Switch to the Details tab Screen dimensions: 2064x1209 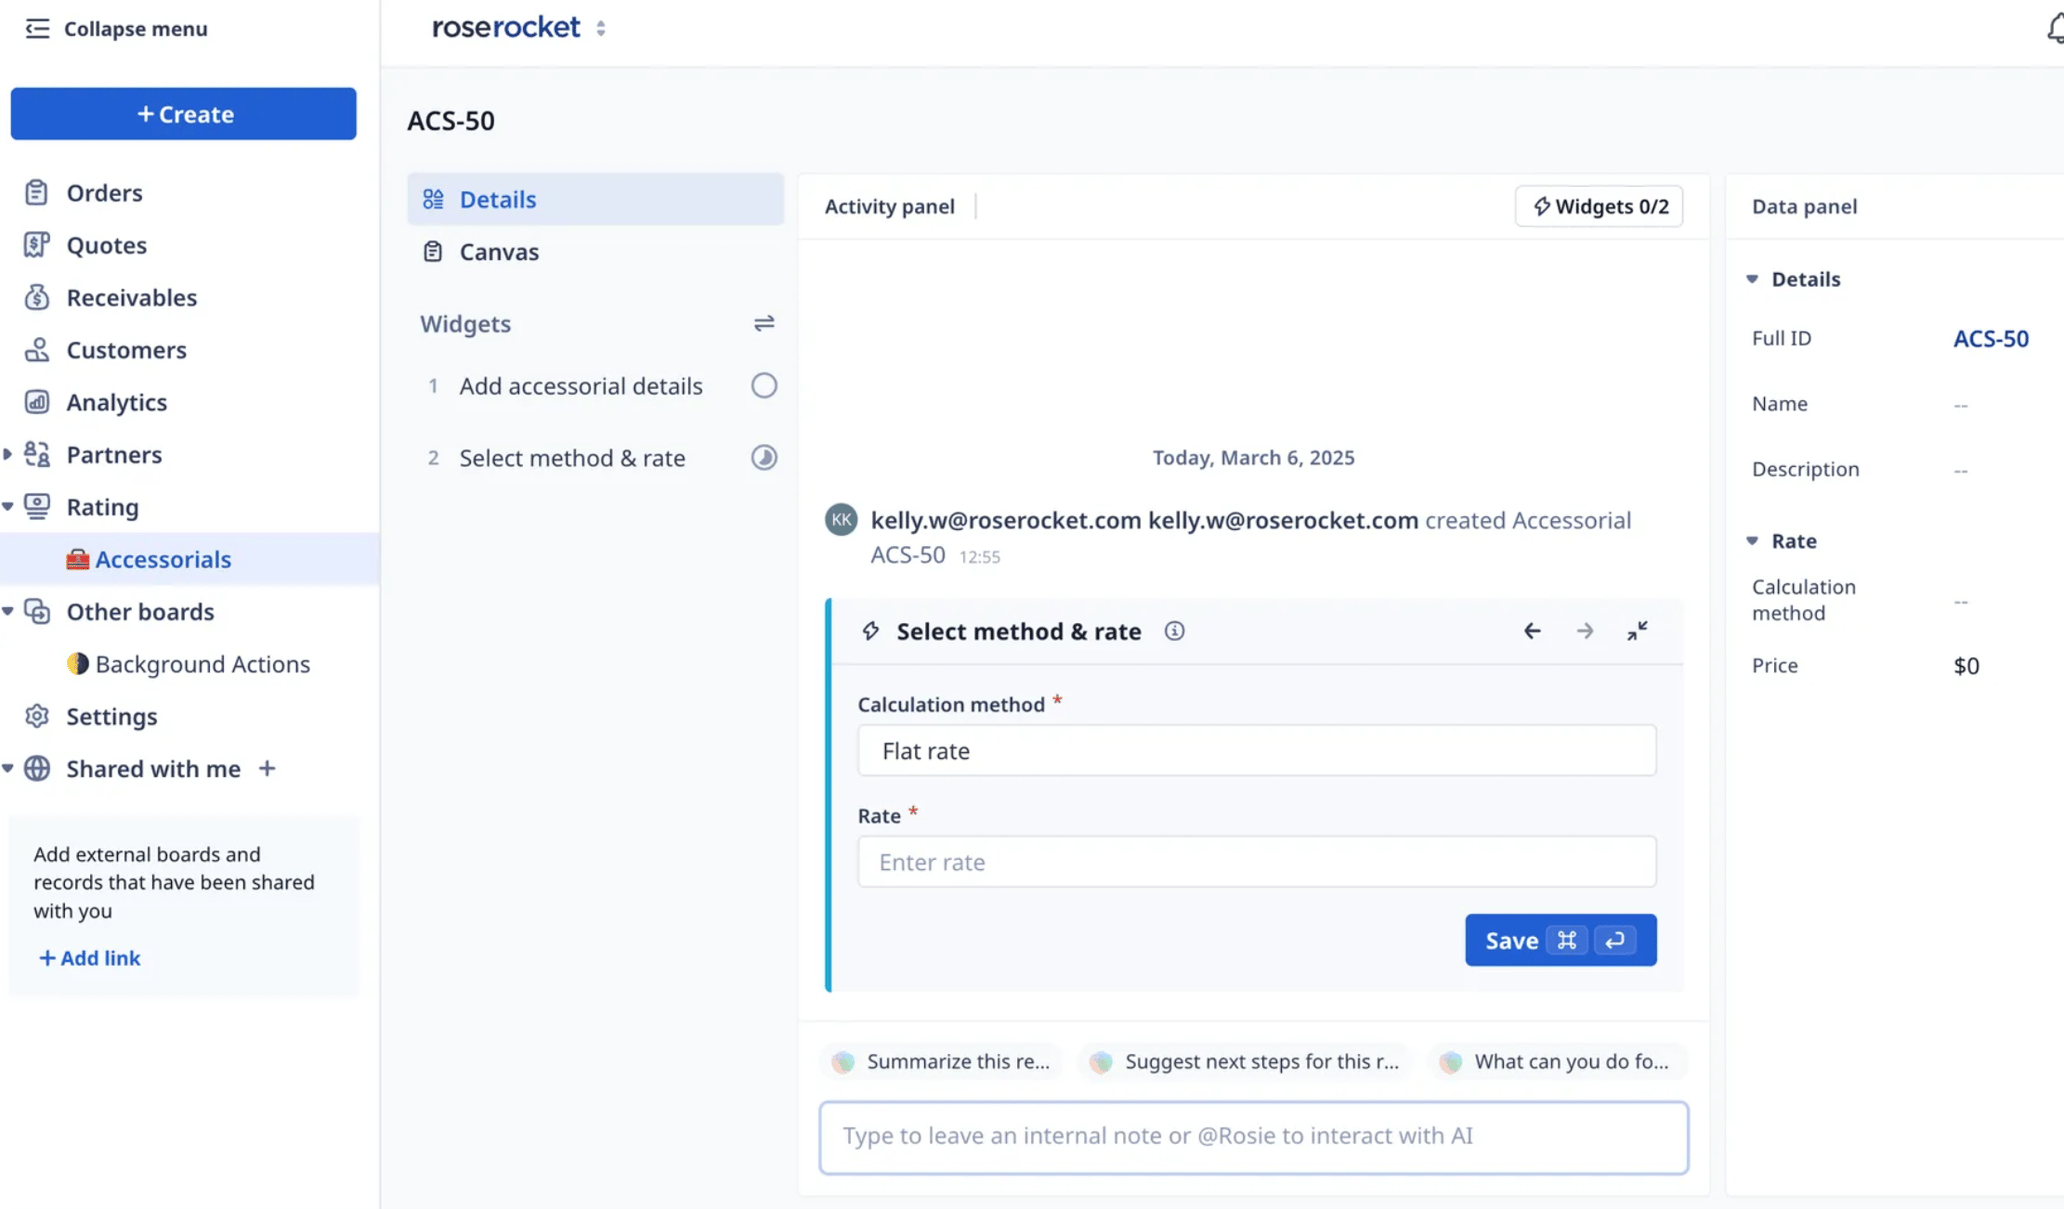(595, 199)
